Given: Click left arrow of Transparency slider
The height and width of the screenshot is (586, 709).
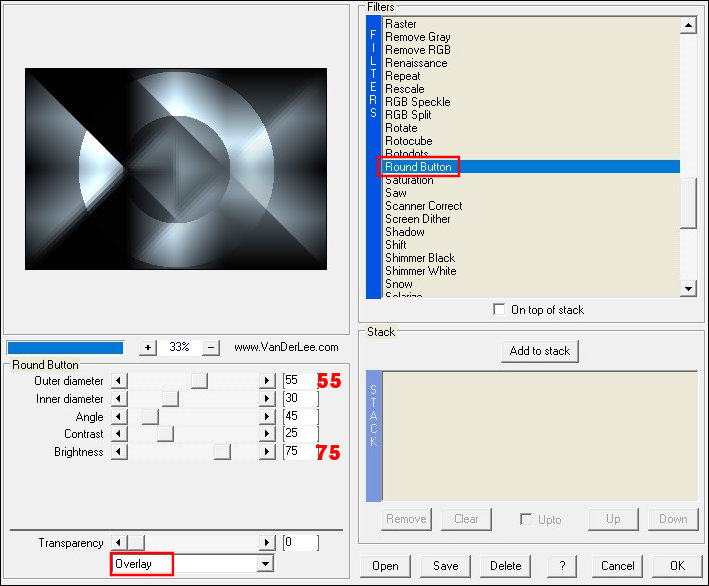Looking at the screenshot, I should tap(119, 543).
